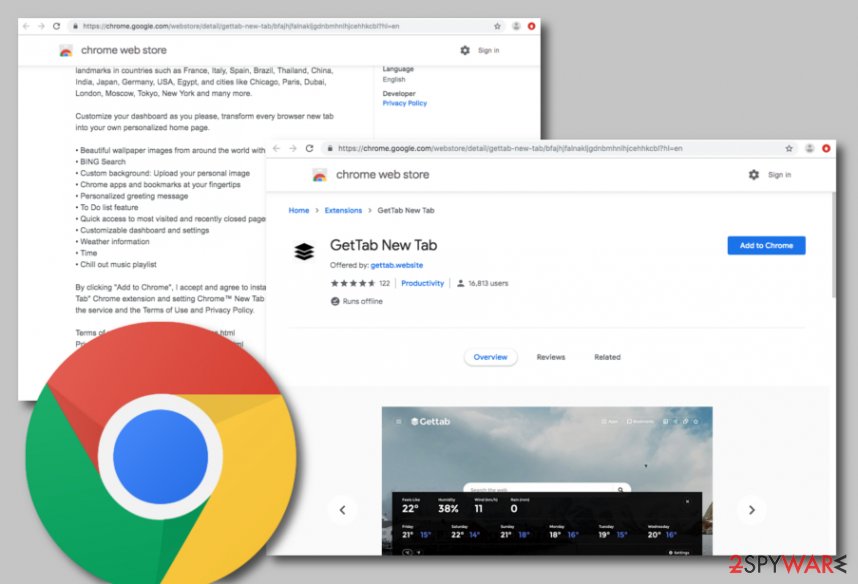
Task: Open the Extensions breadcrumb
Action: click(x=343, y=210)
